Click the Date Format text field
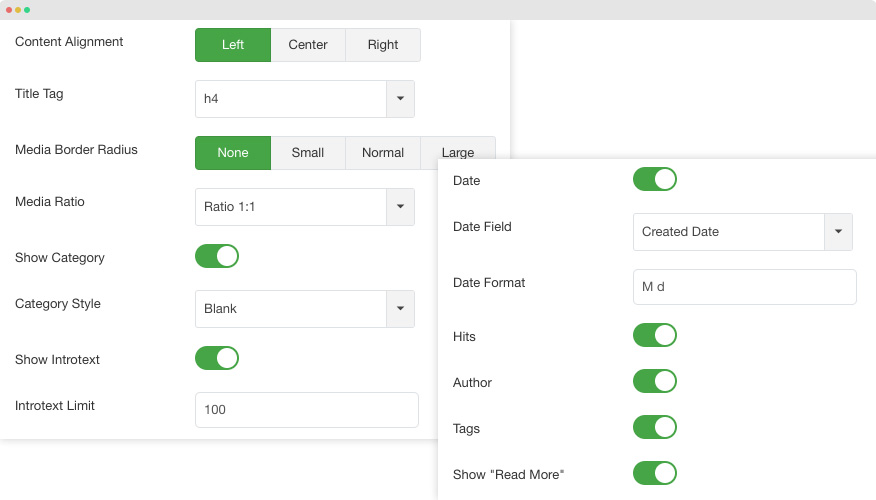The width and height of the screenshot is (876, 500). click(745, 287)
